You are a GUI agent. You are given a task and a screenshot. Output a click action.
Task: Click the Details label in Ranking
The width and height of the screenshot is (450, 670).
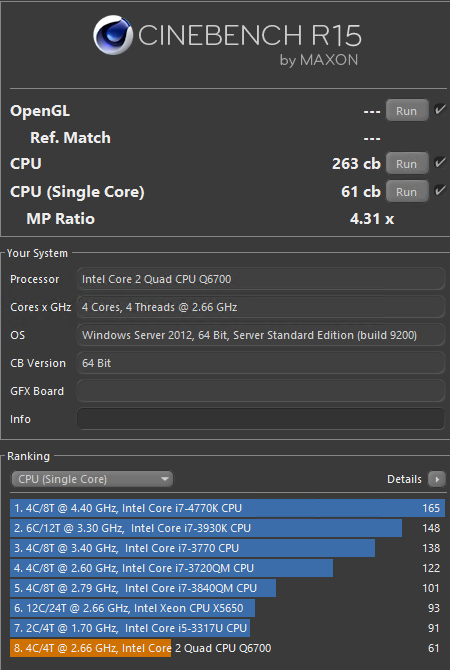click(x=404, y=479)
